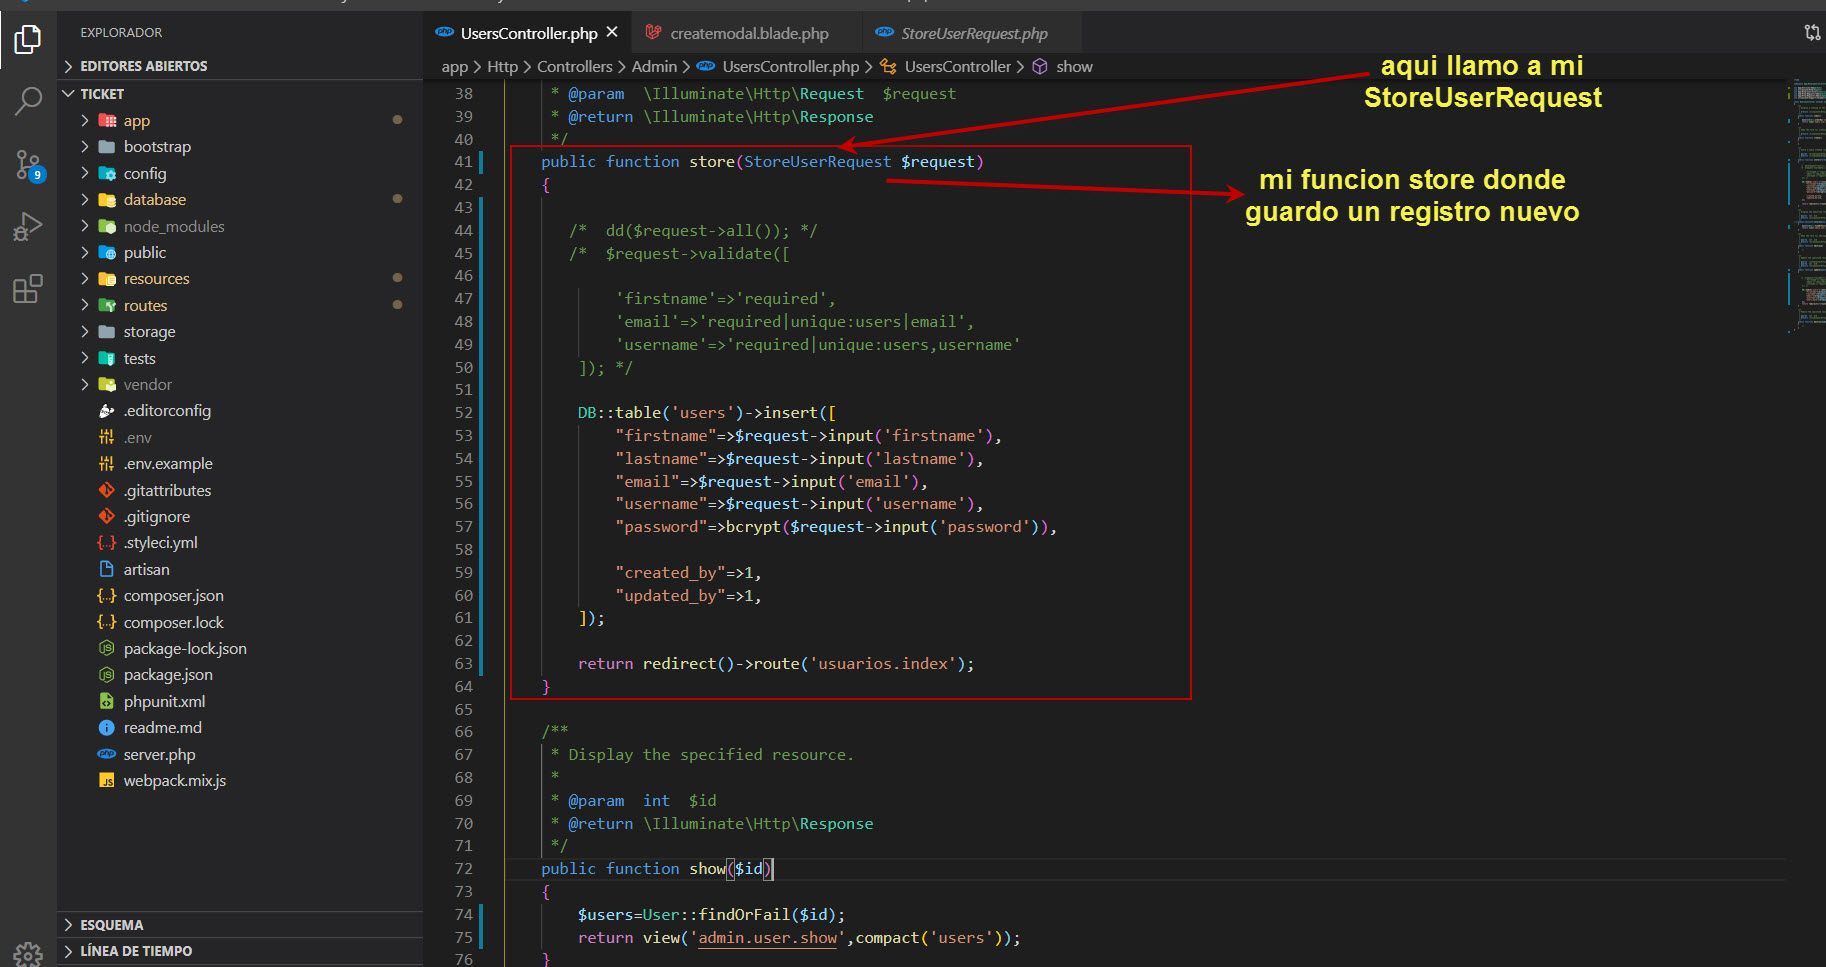Expand the vendor folder
This screenshot has width=1826, height=967.
click(x=240, y=384)
